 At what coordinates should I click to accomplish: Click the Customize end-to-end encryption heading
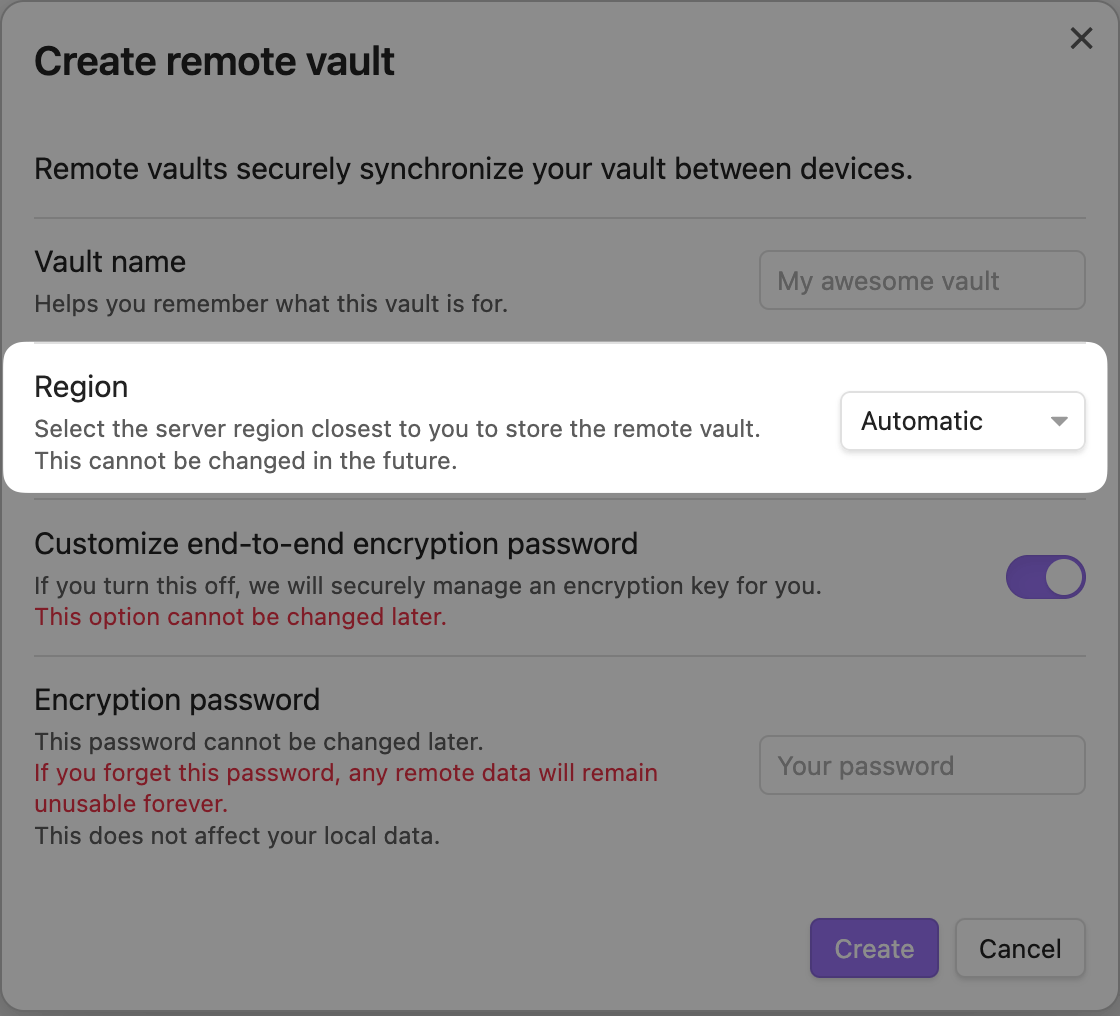[x=336, y=544]
